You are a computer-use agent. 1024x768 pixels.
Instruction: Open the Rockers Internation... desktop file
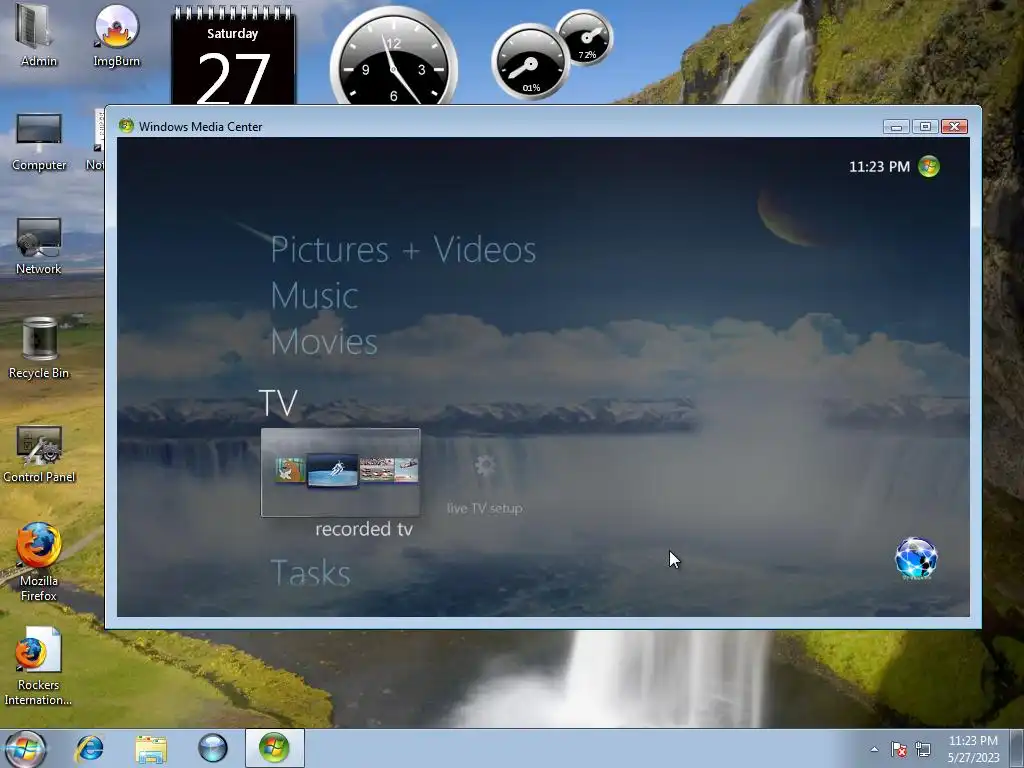[x=39, y=665]
